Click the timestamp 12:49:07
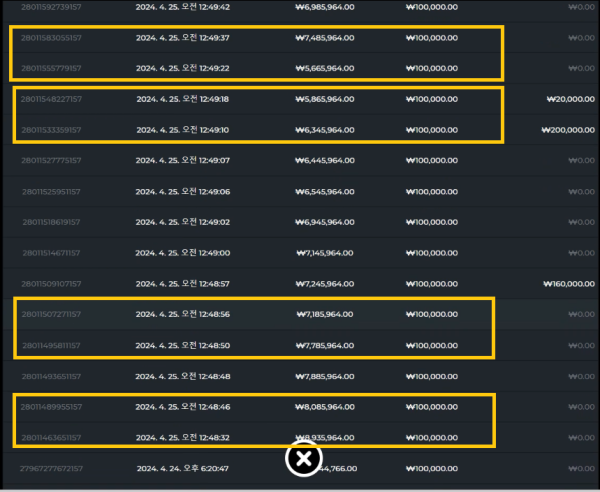This screenshot has height=492, width=600. 214,160
